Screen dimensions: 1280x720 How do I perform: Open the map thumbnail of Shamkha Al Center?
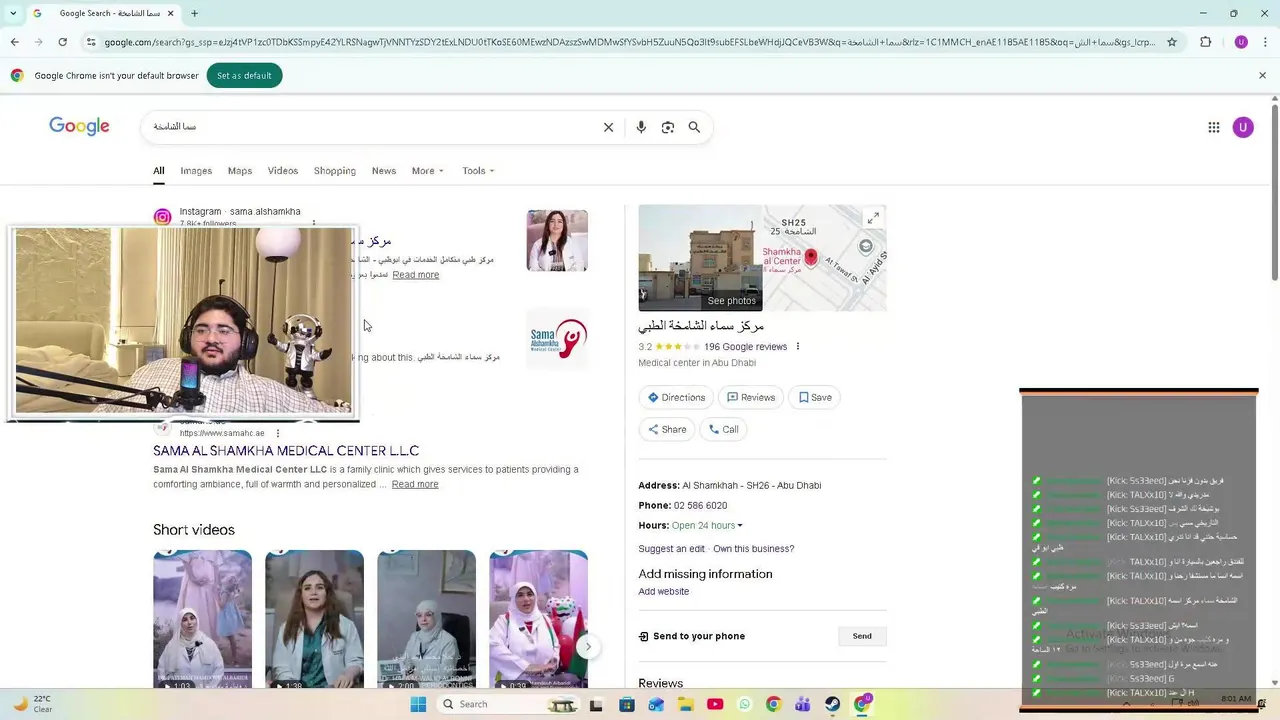coord(825,258)
